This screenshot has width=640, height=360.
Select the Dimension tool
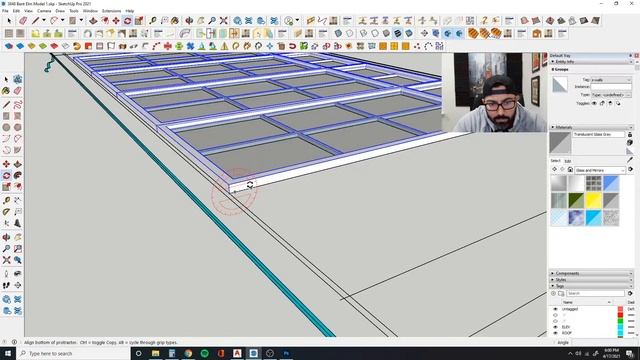click(x=18, y=200)
